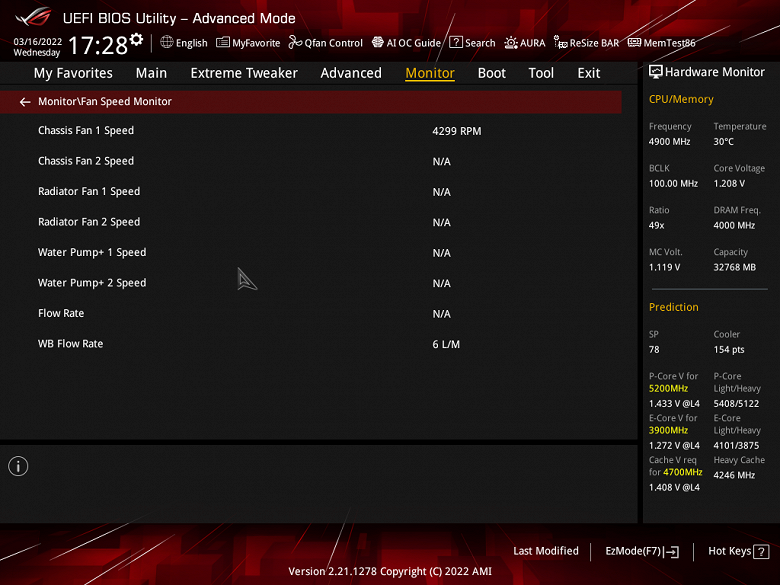Click the 154 pts cooler score
Screen dimensions: 780x585
coord(729,350)
